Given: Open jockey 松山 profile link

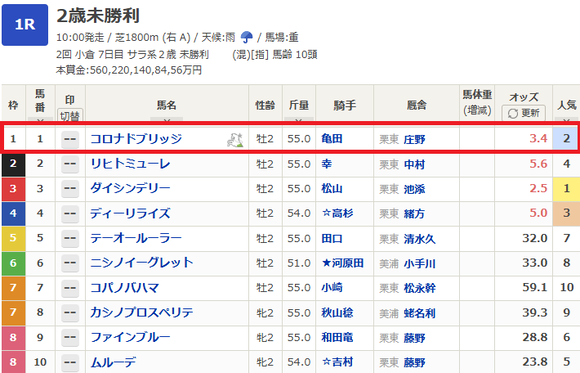Looking at the screenshot, I should (x=332, y=188).
